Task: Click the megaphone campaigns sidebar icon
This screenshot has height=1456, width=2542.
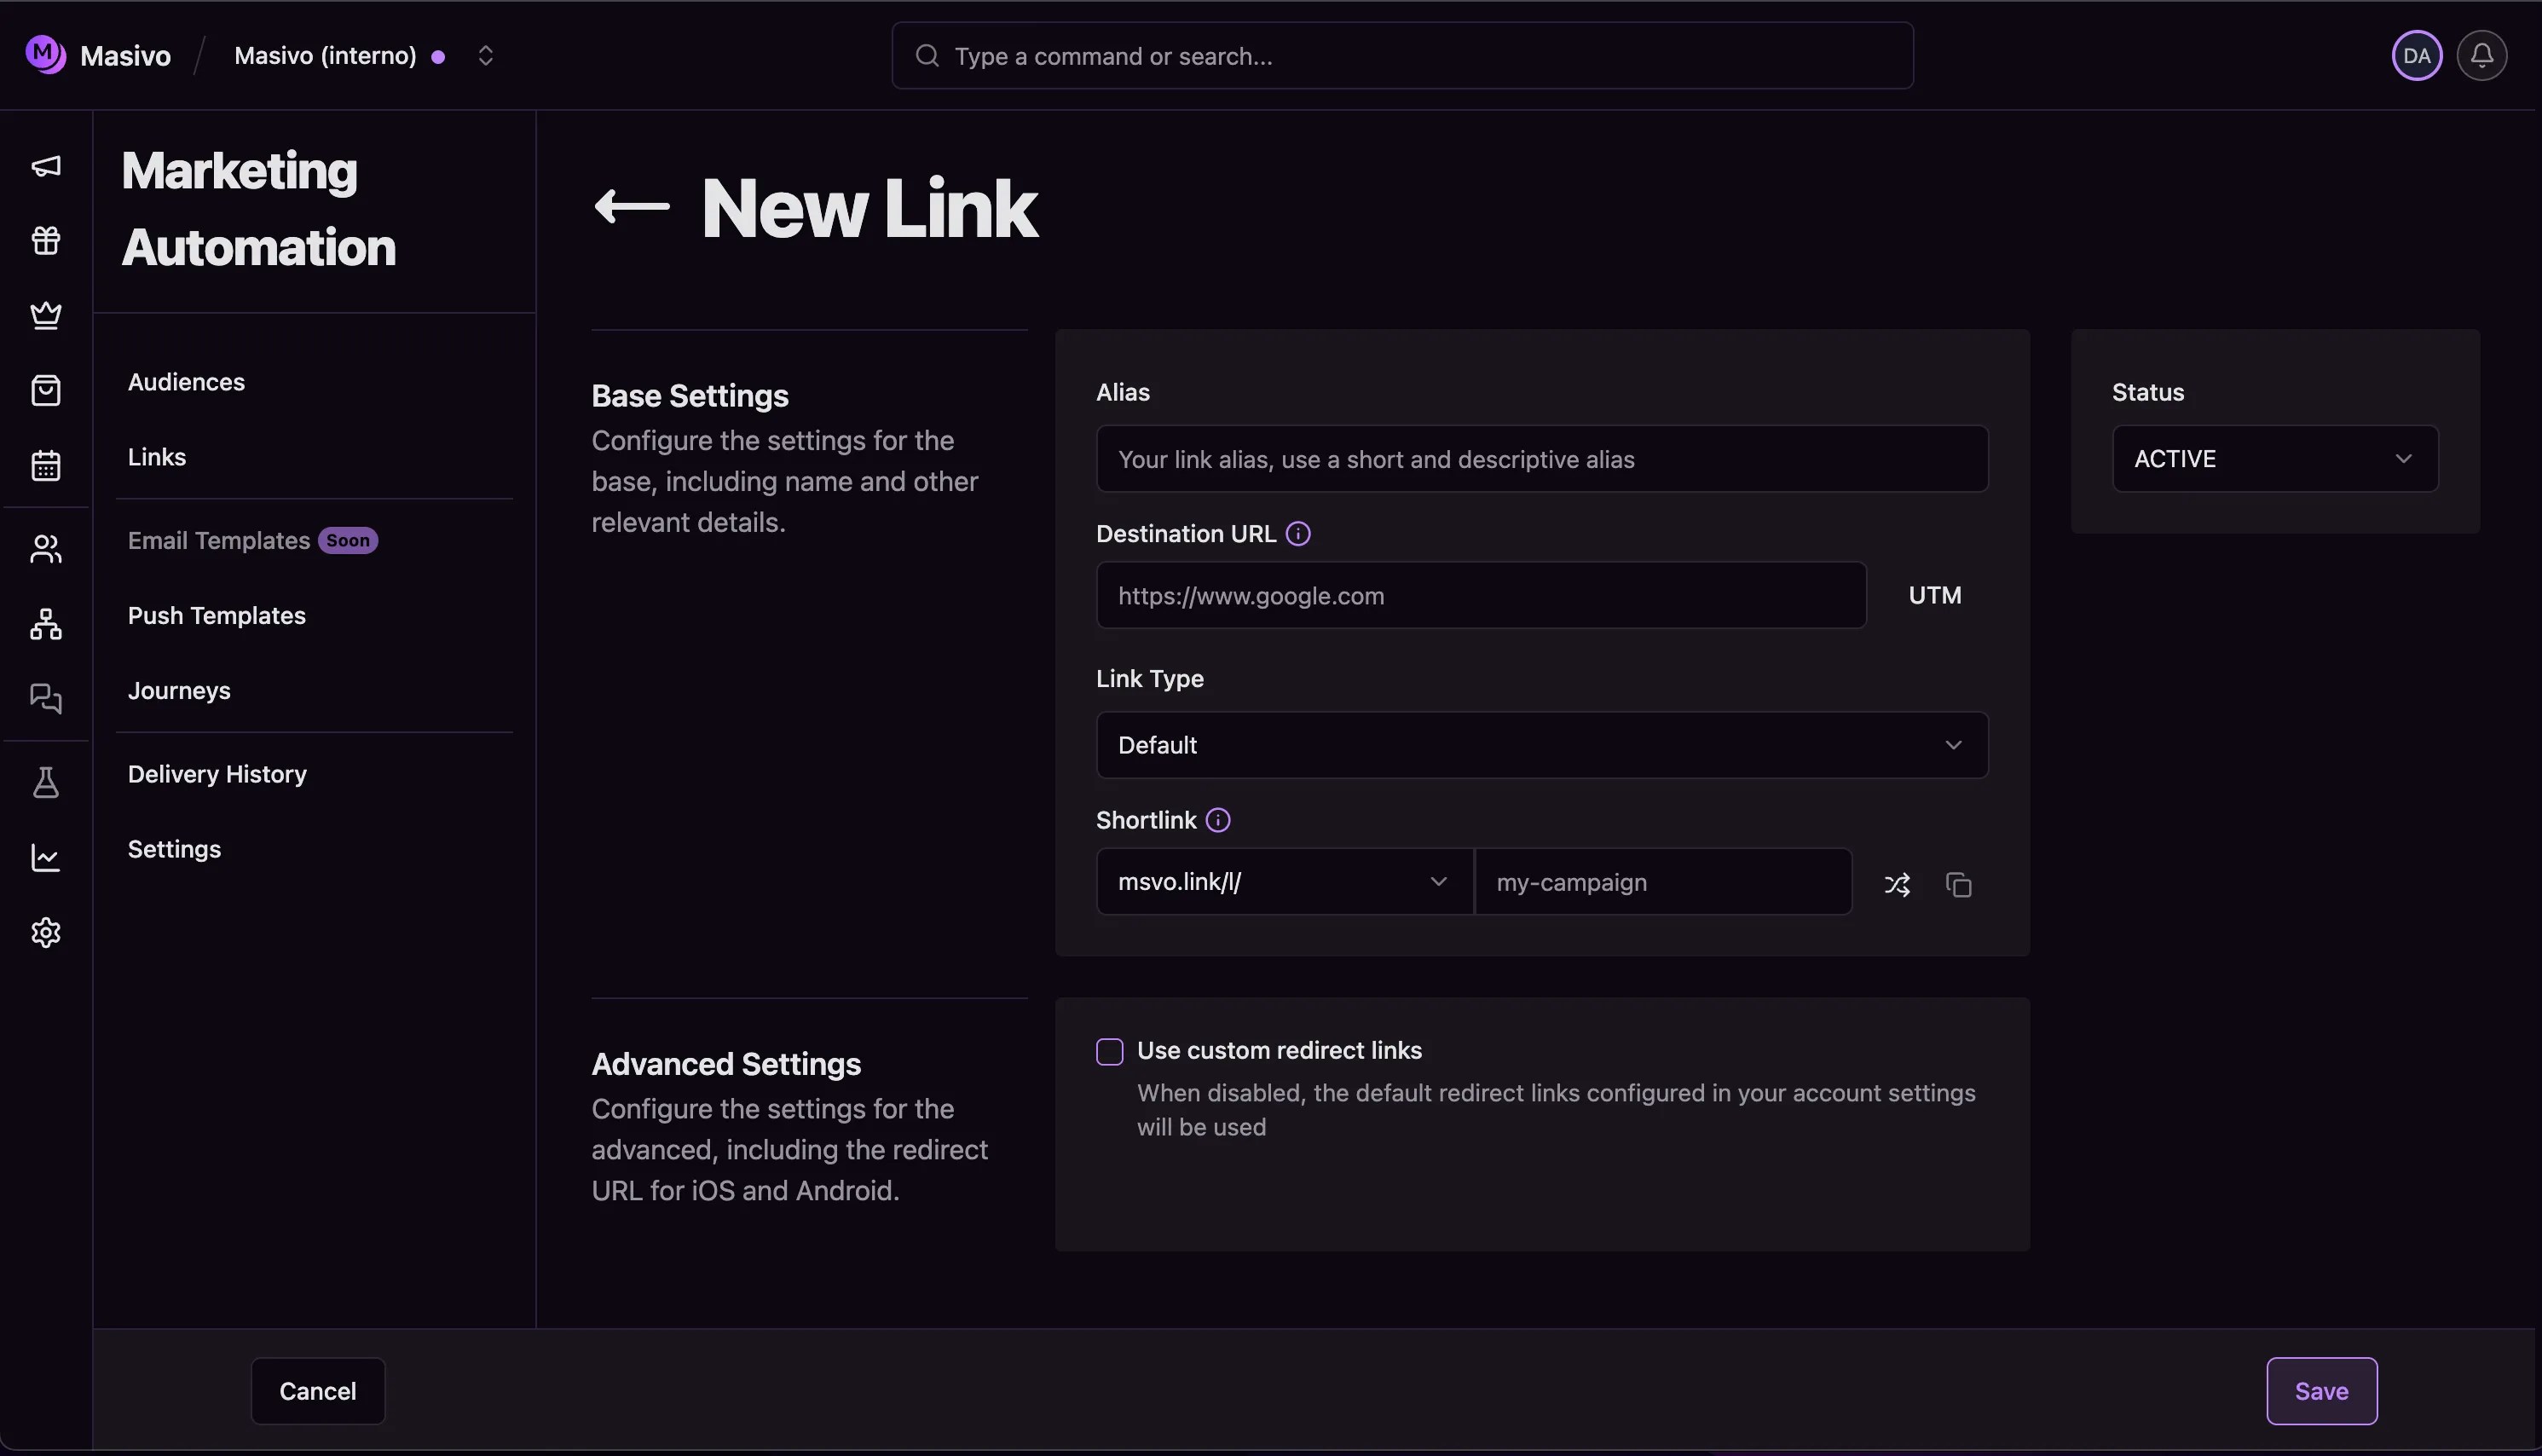Action: point(46,166)
